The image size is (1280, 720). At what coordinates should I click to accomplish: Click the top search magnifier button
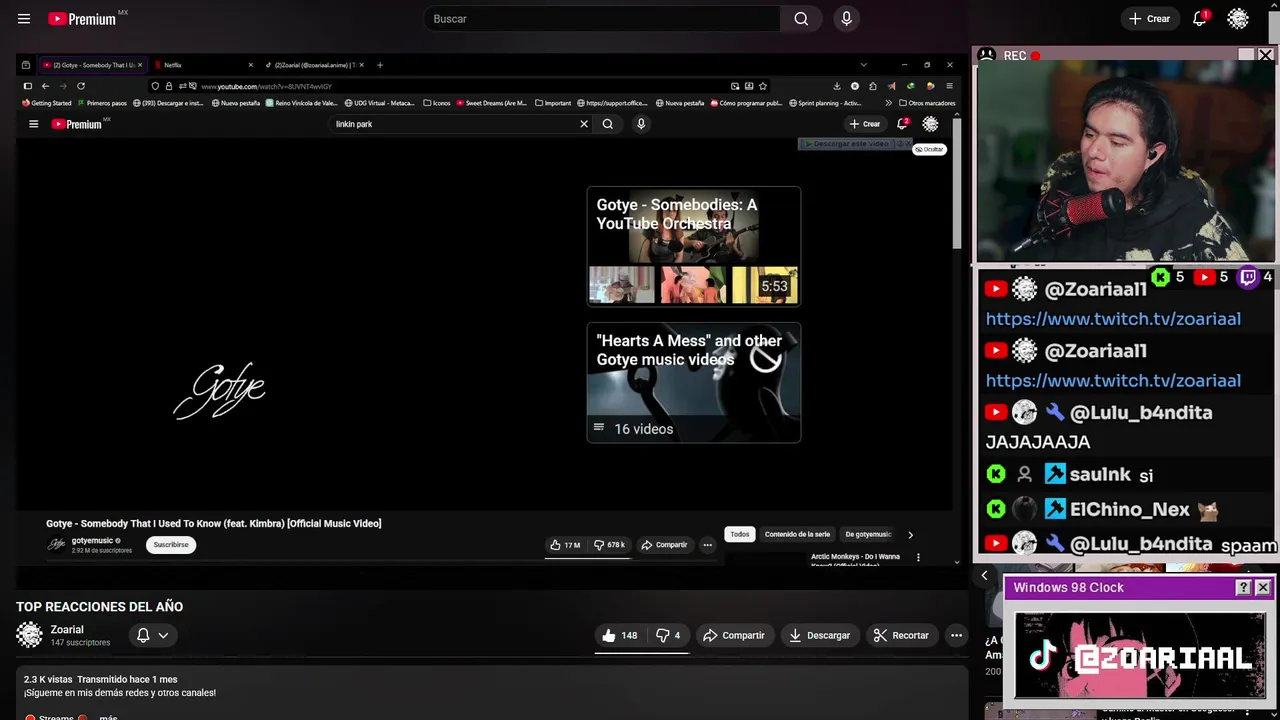[801, 19]
